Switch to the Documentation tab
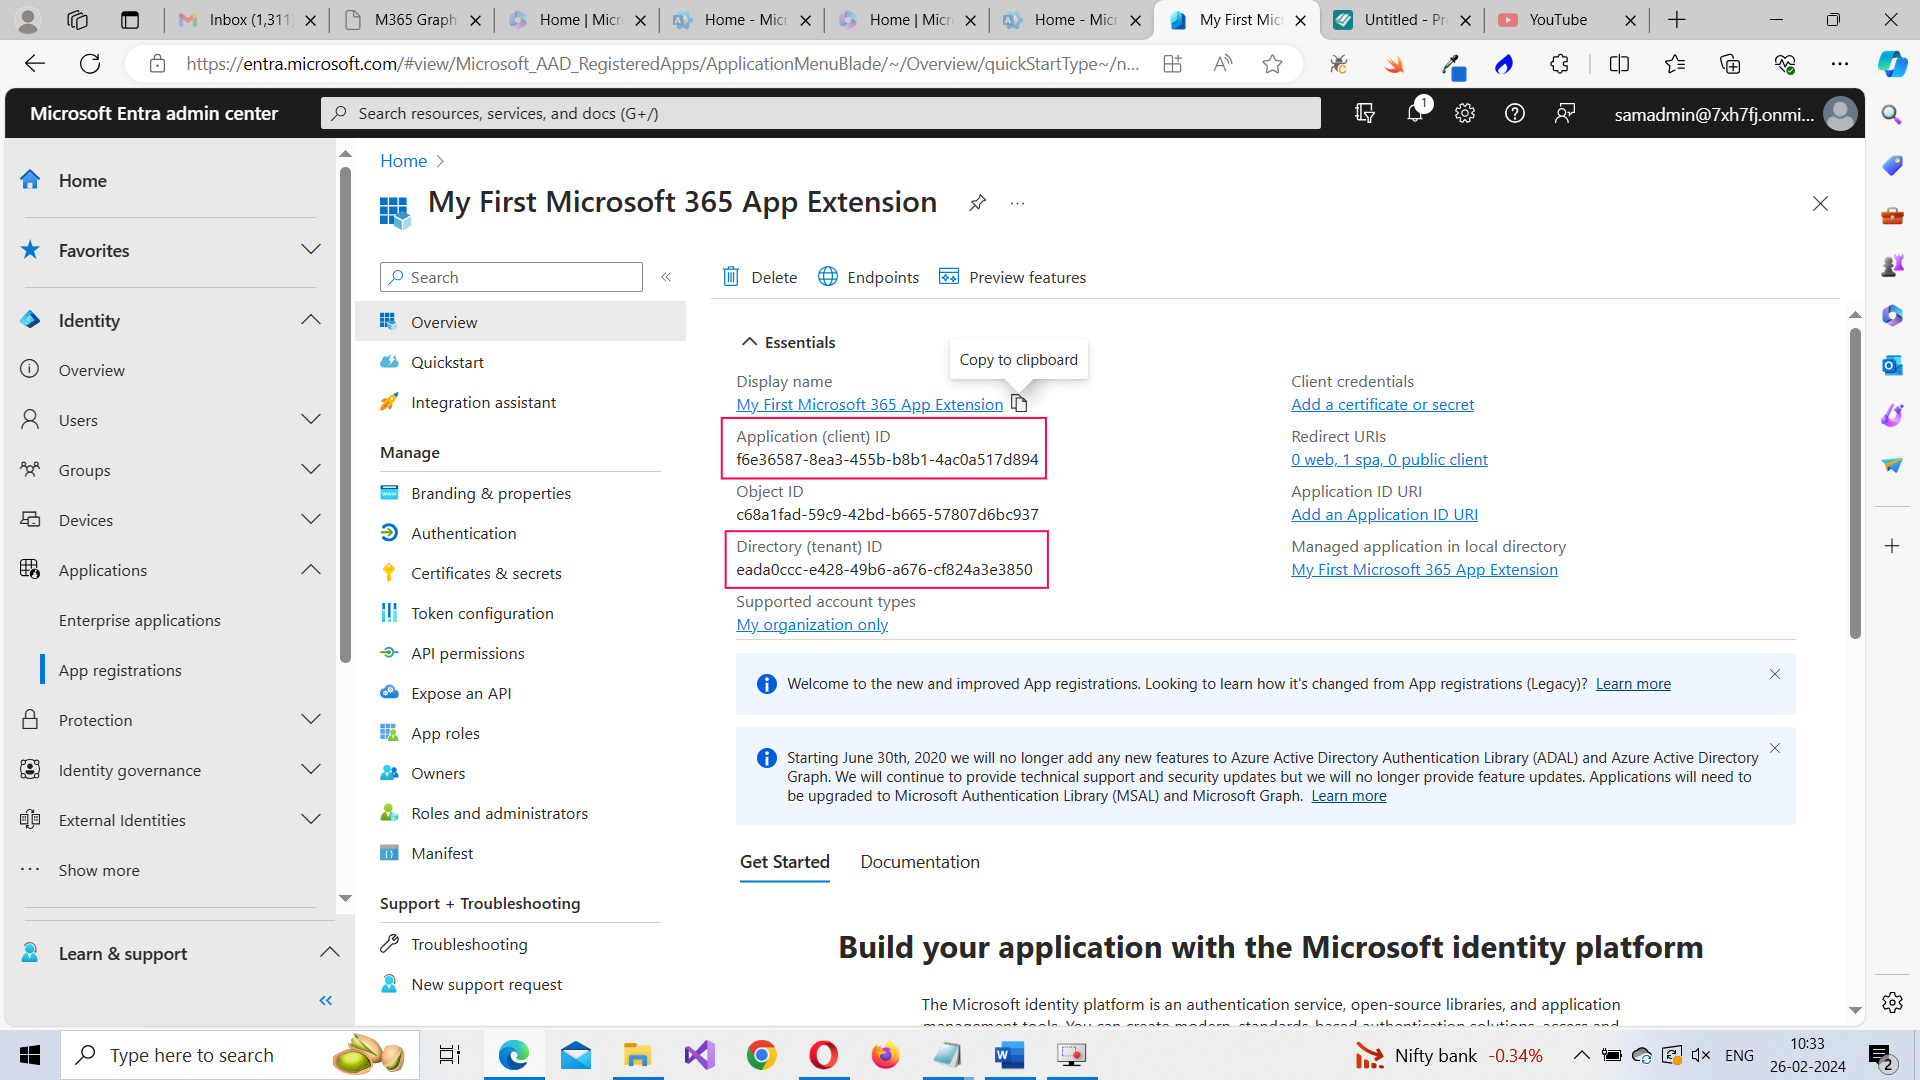 [x=919, y=861]
